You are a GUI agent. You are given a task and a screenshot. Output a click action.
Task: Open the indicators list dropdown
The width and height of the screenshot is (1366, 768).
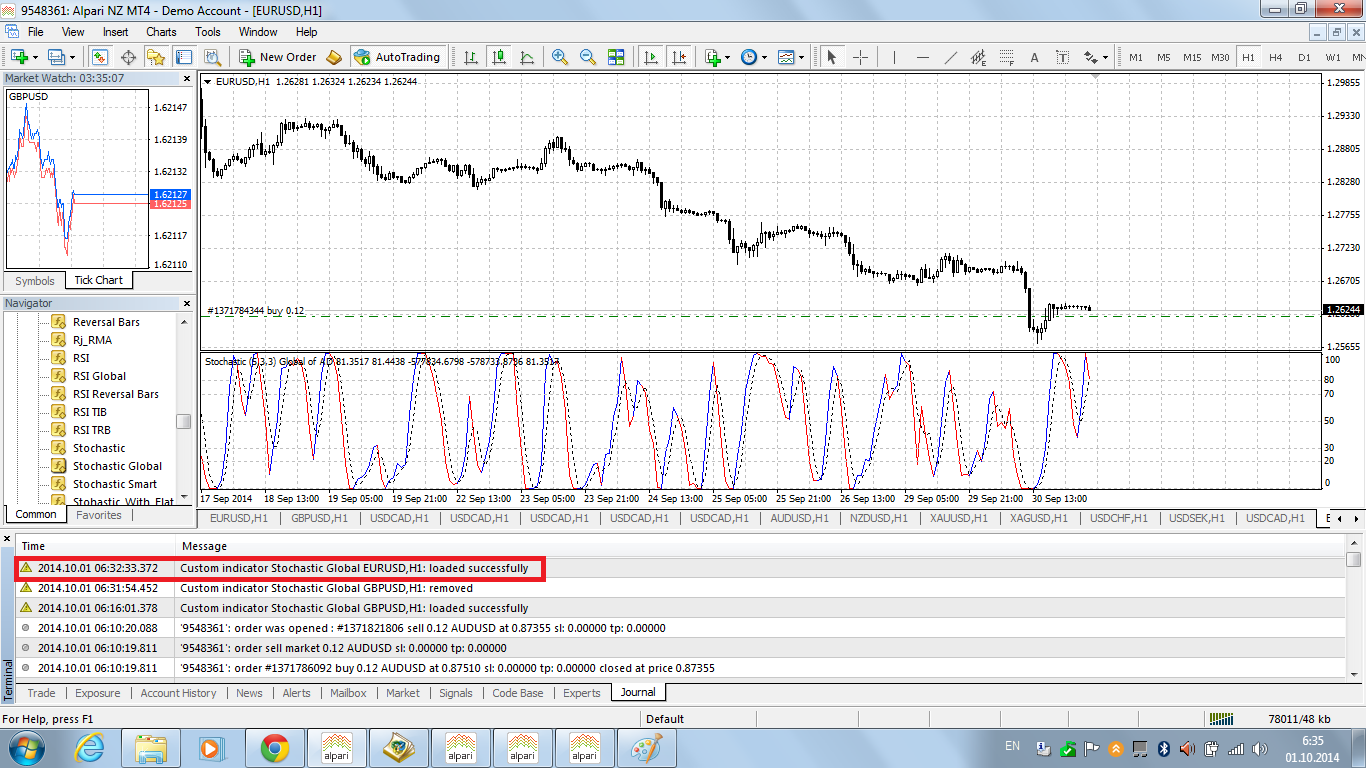click(x=727, y=57)
